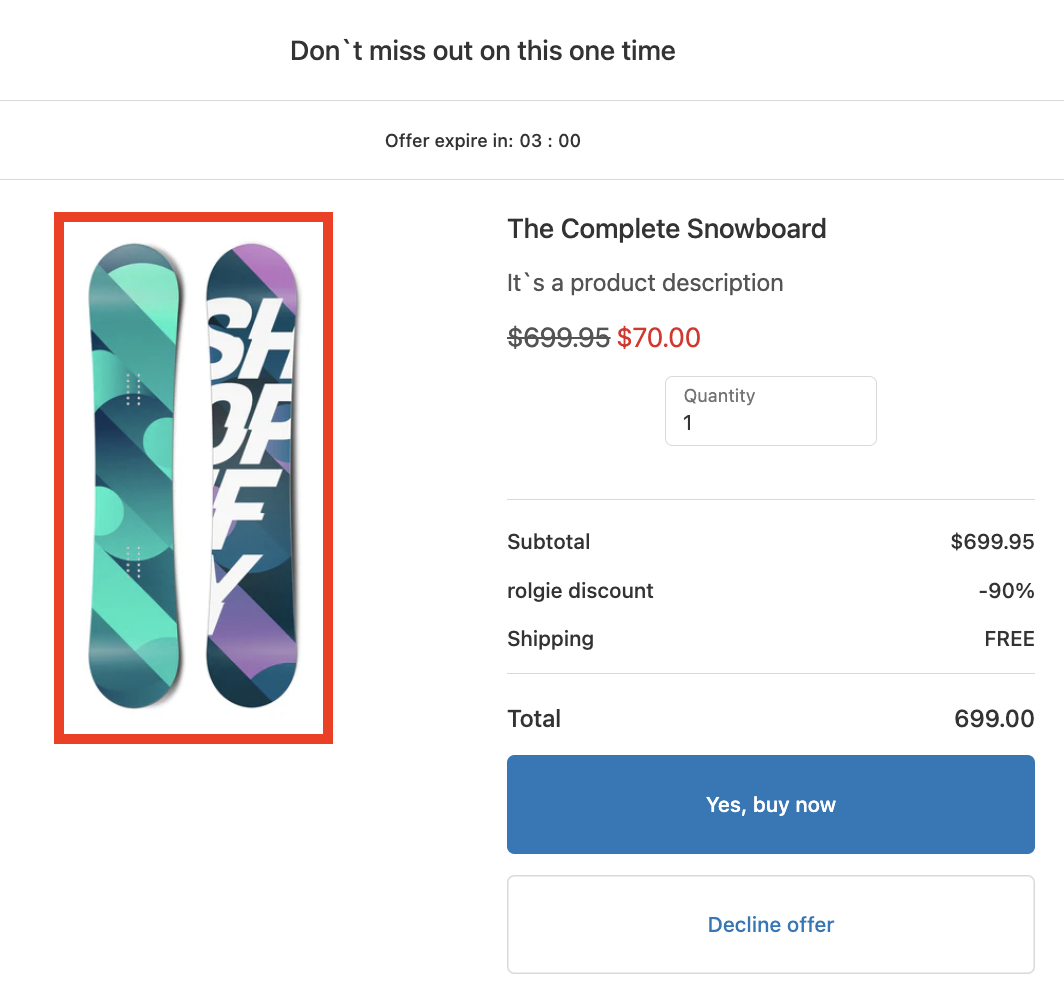Click the Subtotal amount $699.95
1064x1006 pixels.
(x=992, y=542)
